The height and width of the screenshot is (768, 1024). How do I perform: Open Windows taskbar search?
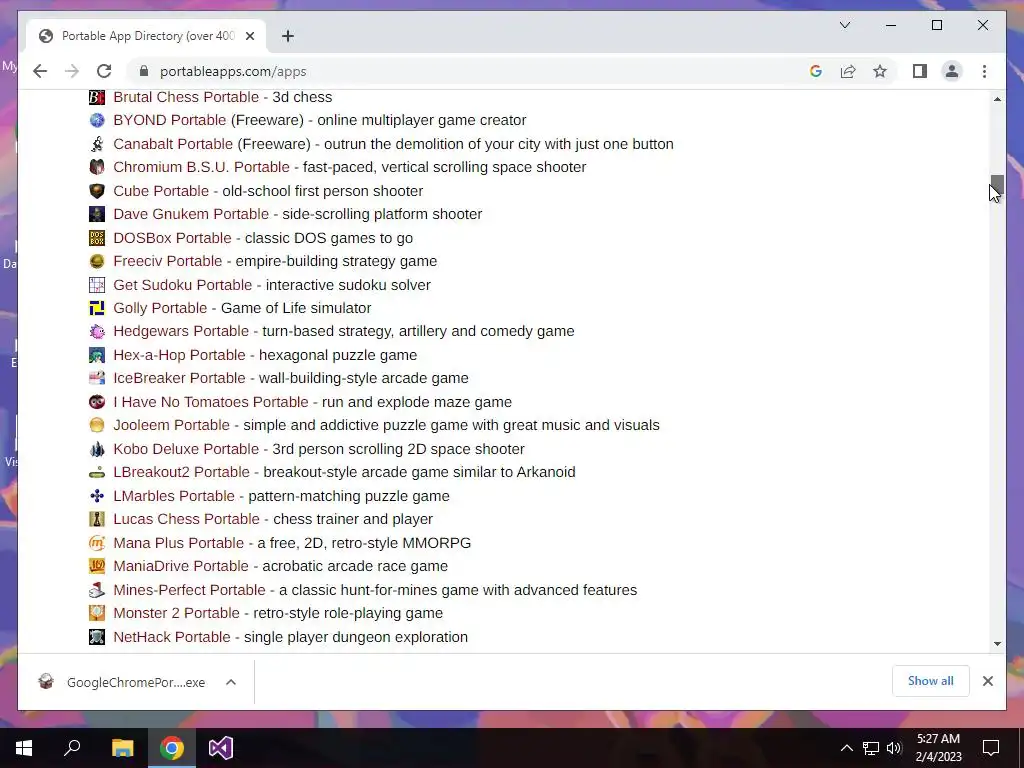coord(72,748)
